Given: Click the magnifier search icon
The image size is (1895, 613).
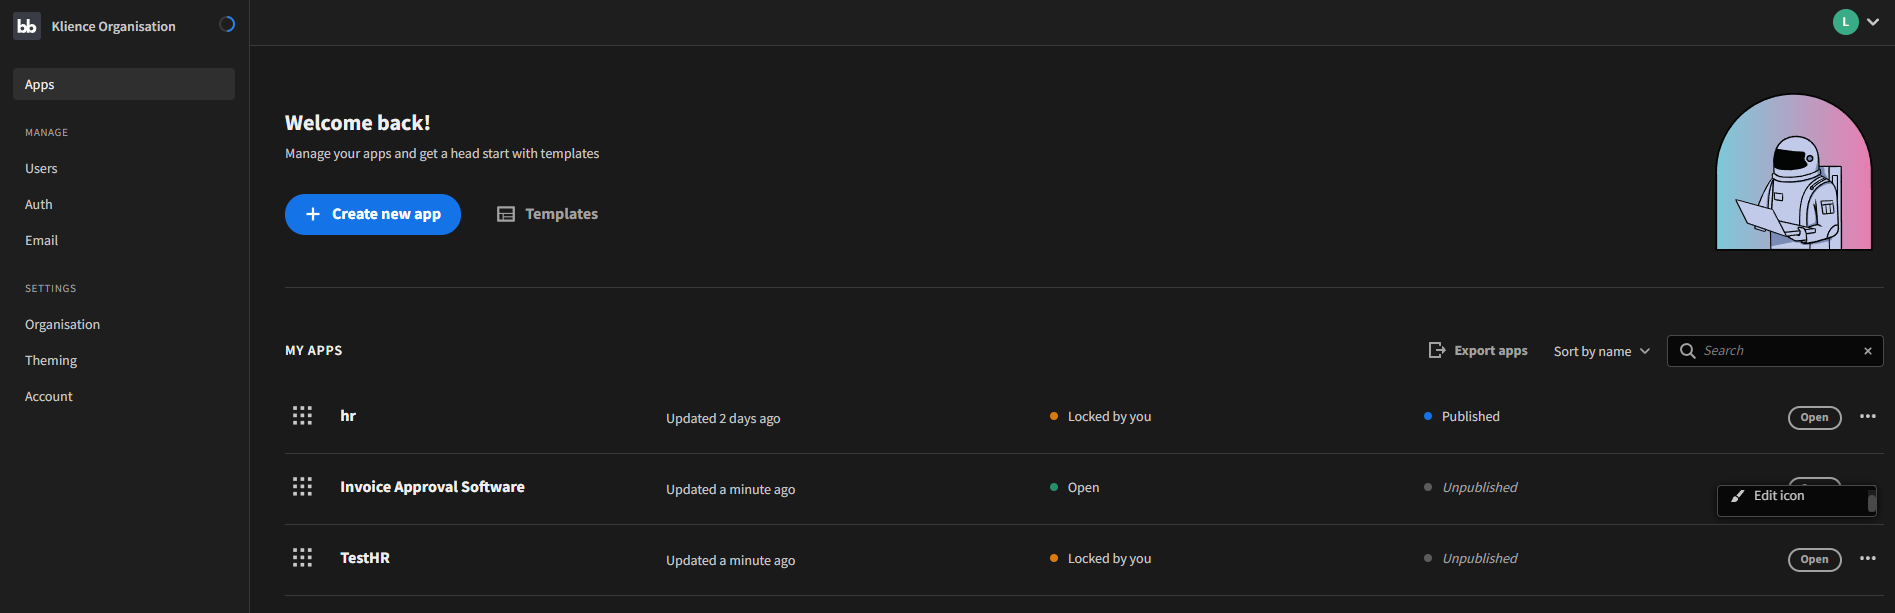Looking at the screenshot, I should tap(1688, 351).
